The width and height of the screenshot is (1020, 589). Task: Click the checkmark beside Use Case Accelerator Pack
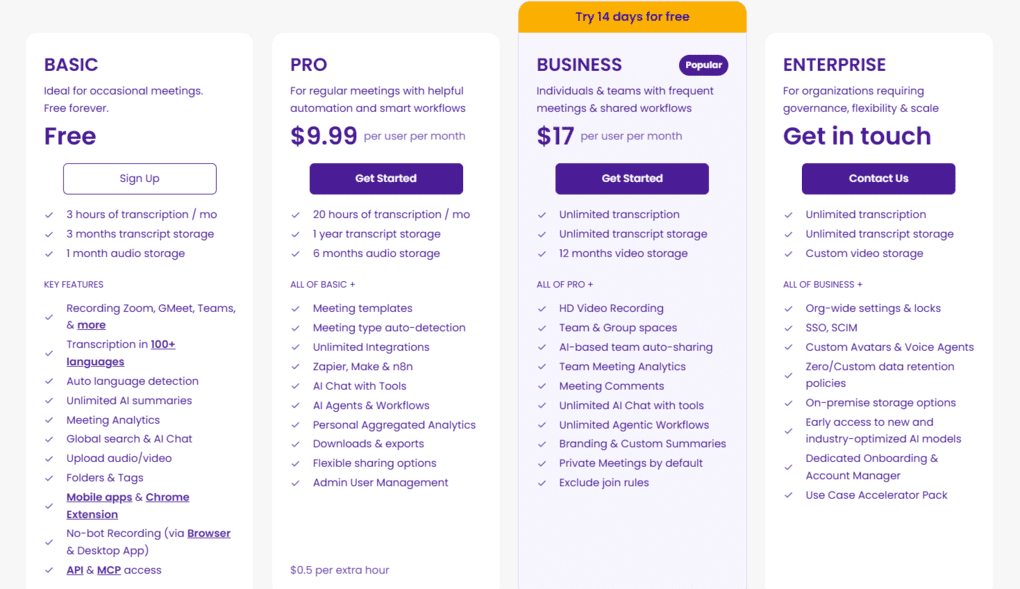tap(787, 495)
